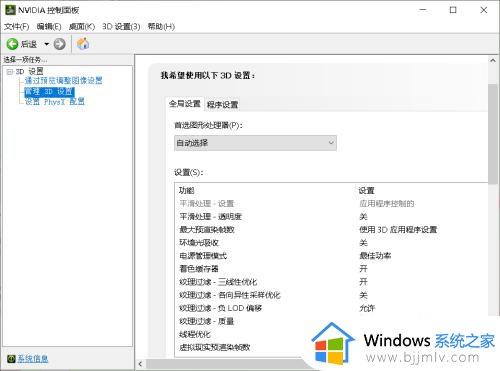Open the 系统信息 link
This screenshot has height=371, width=500.
pos(33,359)
